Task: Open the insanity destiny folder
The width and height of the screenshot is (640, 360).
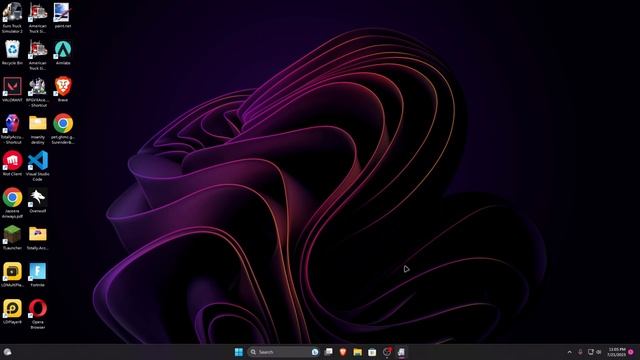Action: pos(38,129)
